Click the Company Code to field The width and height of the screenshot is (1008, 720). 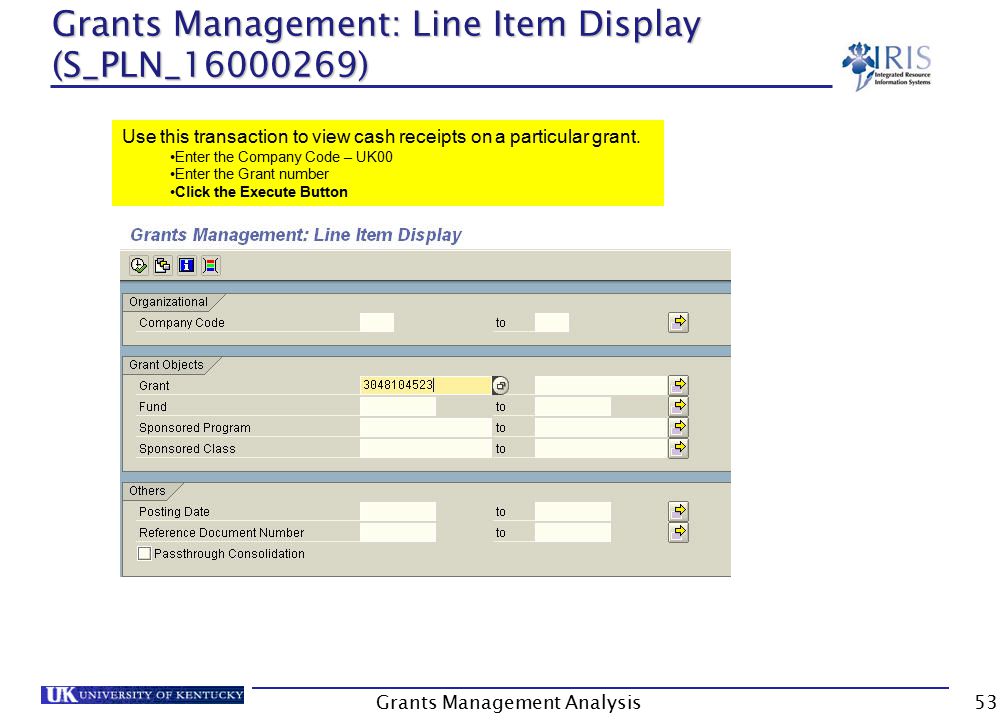pyautogui.click(x=552, y=322)
